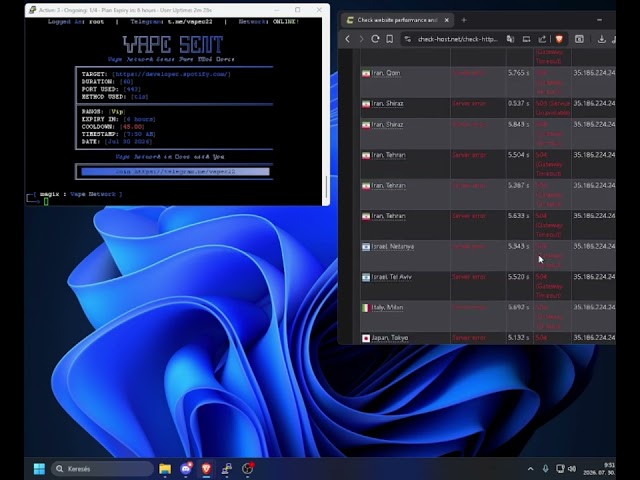The height and width of the screenshot is (480, 640).
Task: Open the volume tray icon
Action: [572, 469]
